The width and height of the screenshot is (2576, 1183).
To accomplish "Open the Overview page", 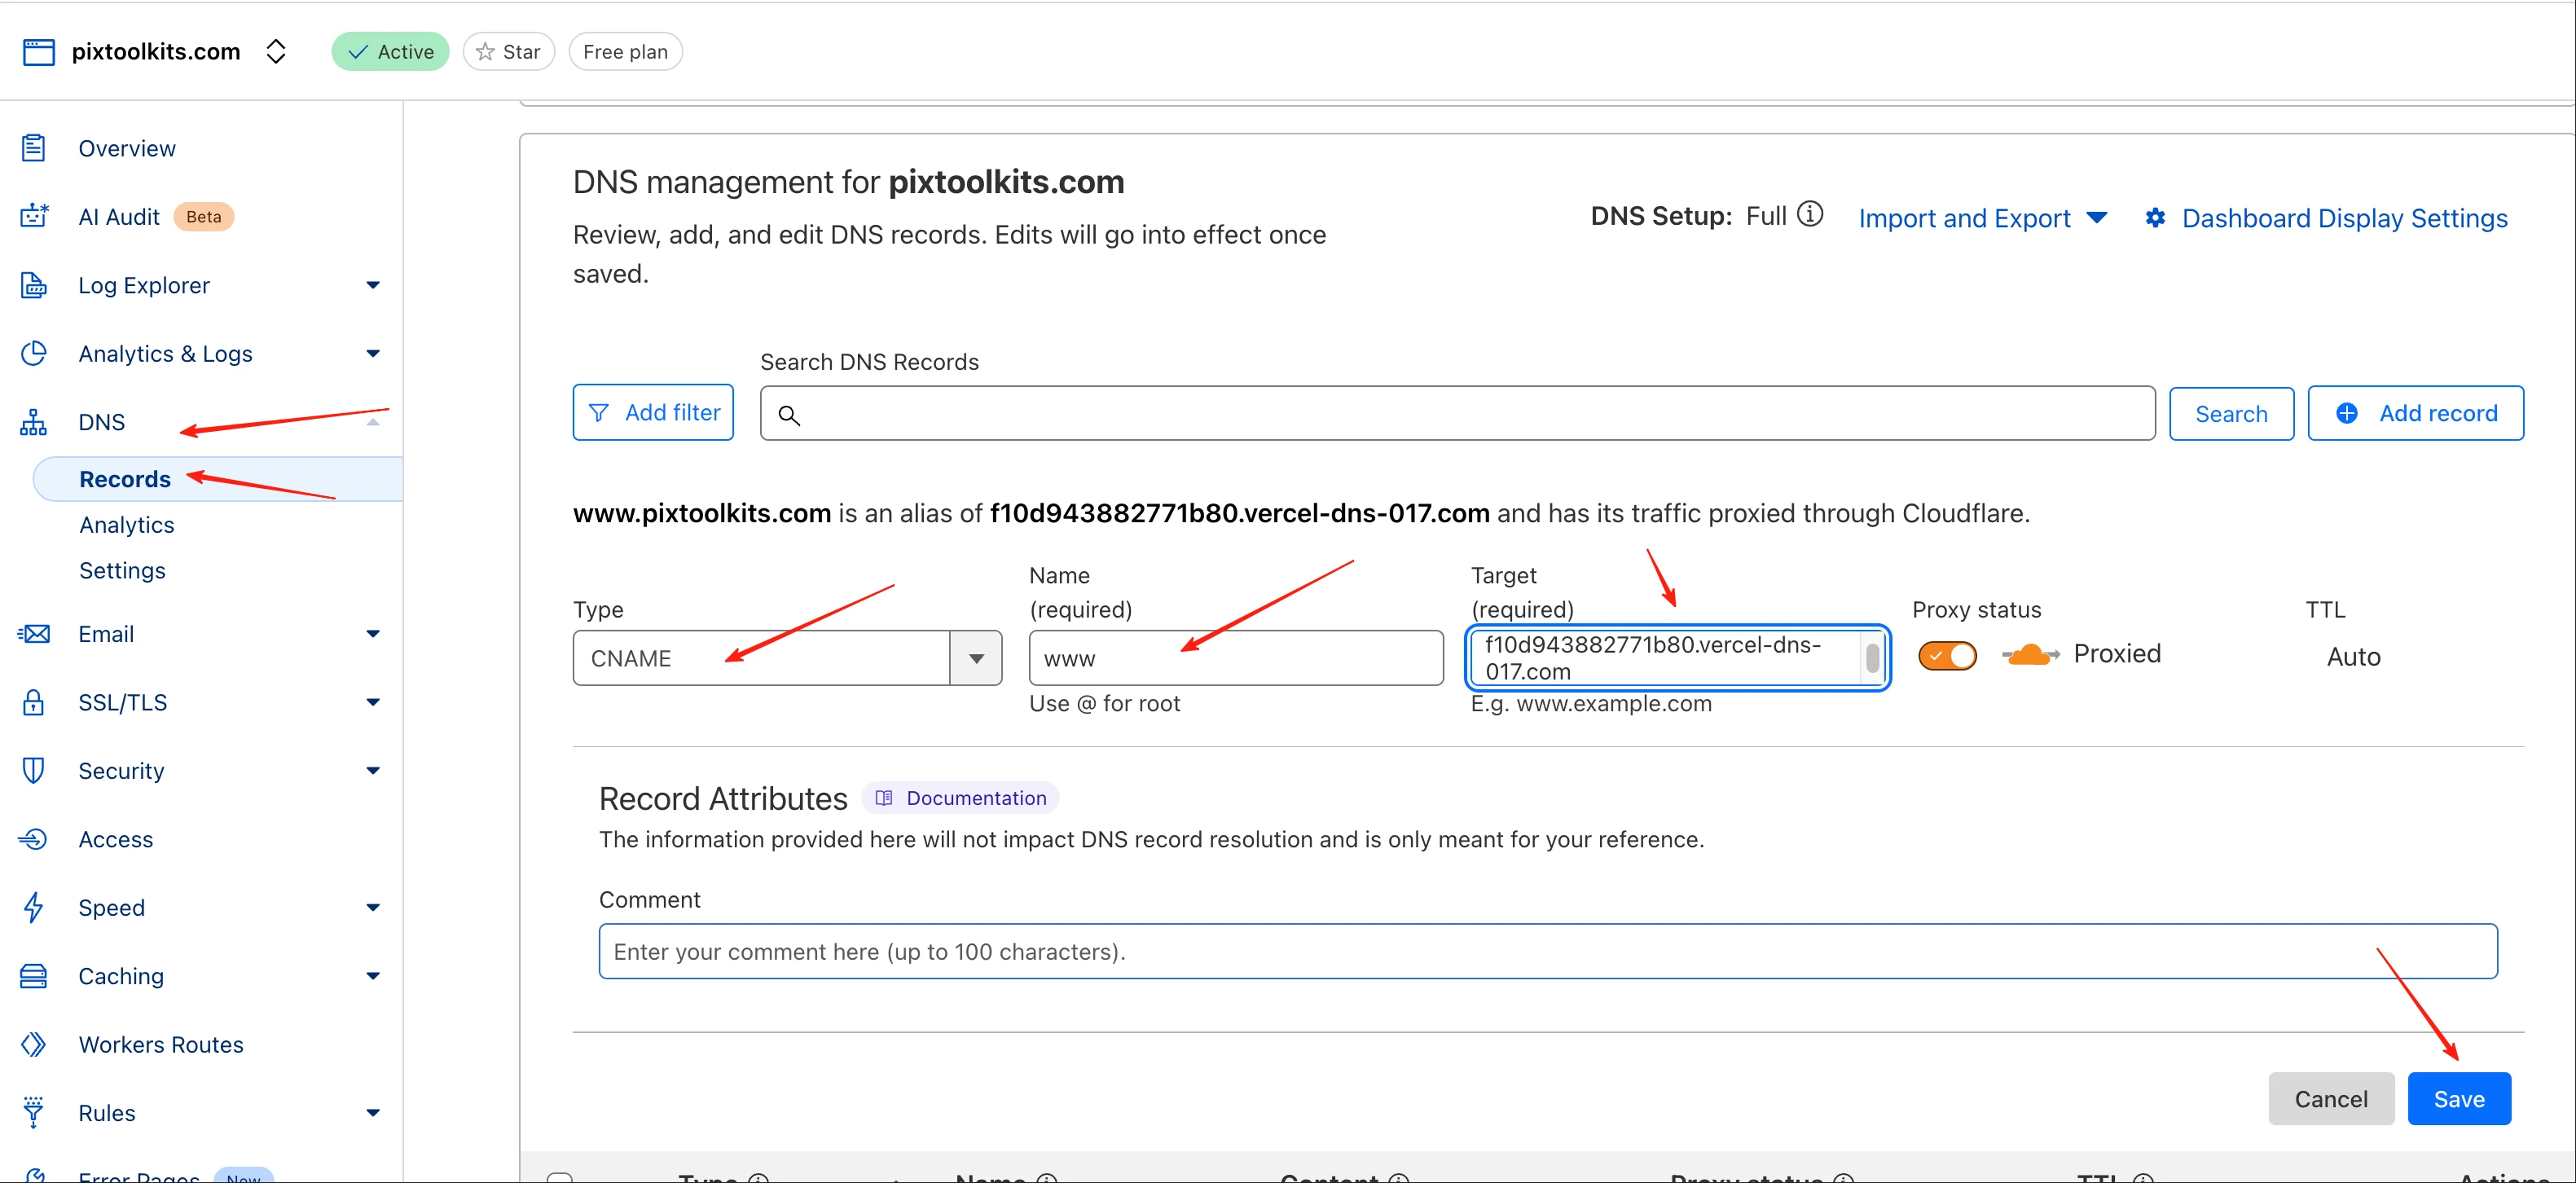I will click(x=127, y=148).
